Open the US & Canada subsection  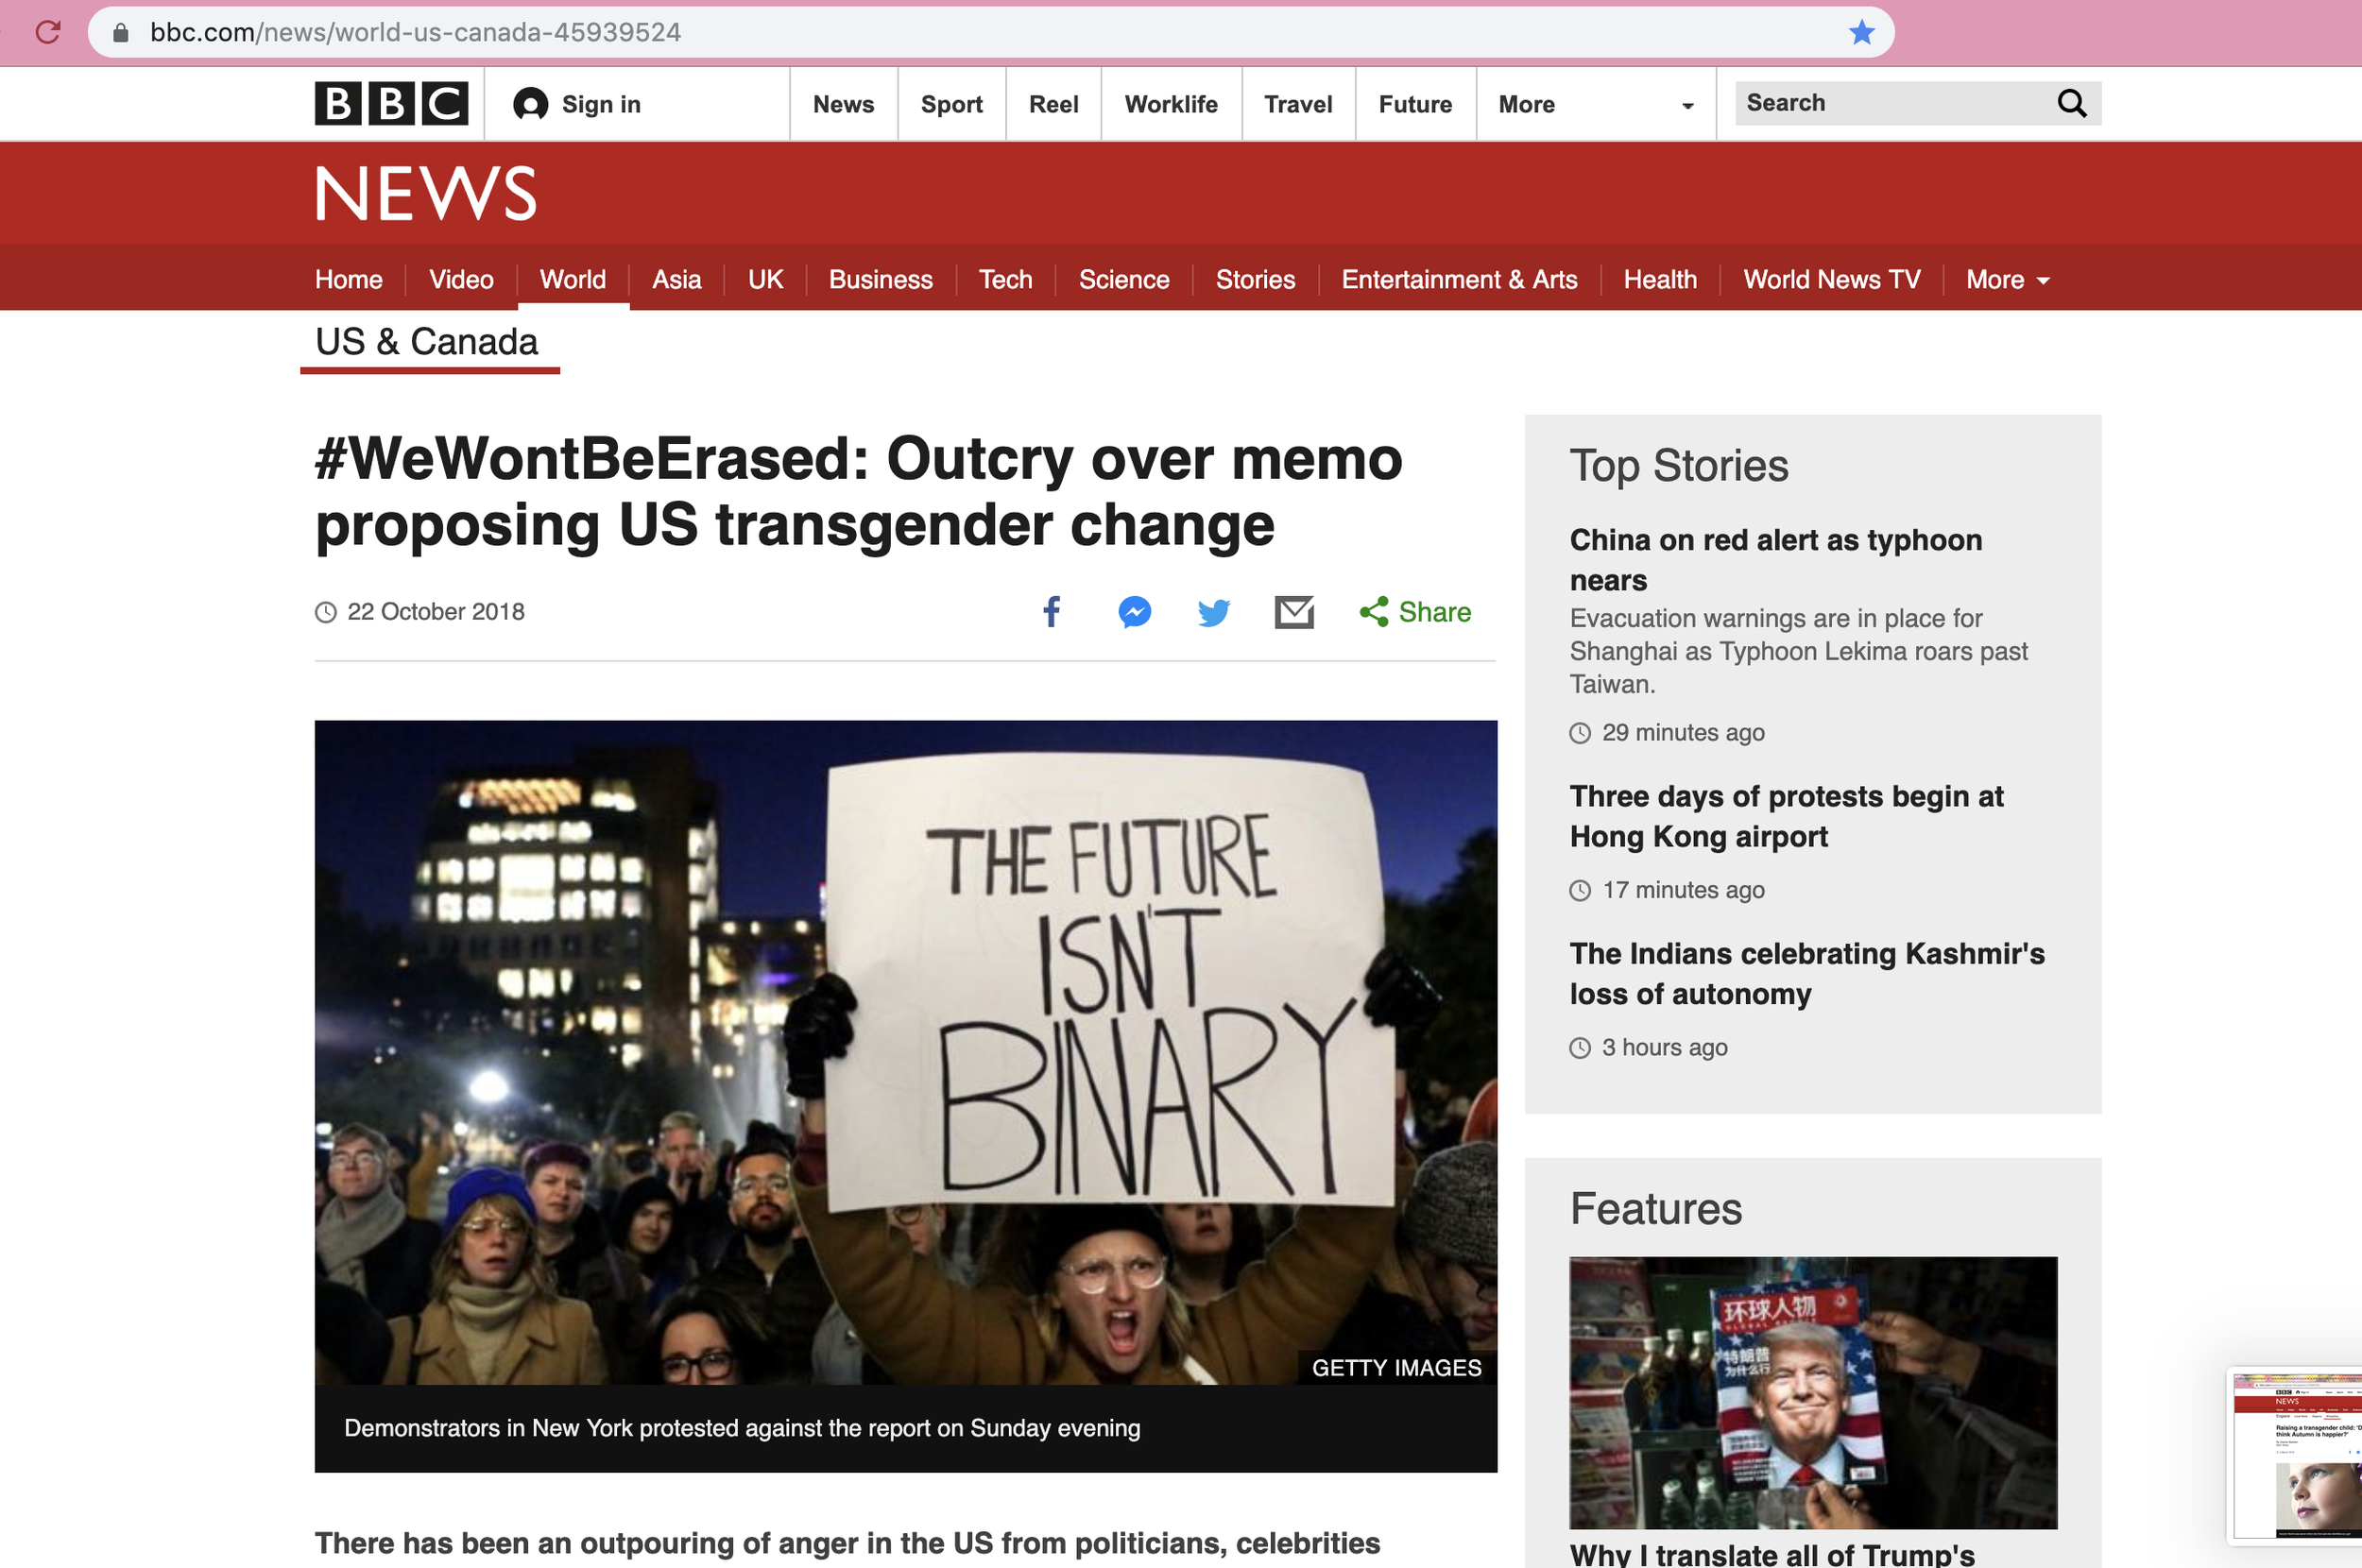pyautogui.click(x=427, y=342)
